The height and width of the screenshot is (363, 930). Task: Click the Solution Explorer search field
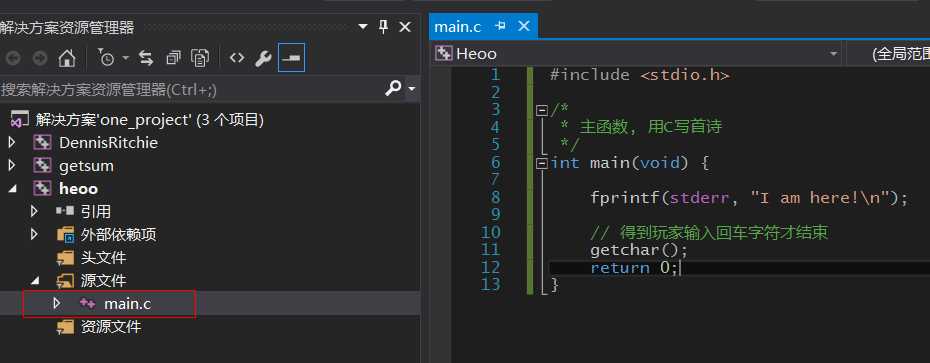(191, 90)
